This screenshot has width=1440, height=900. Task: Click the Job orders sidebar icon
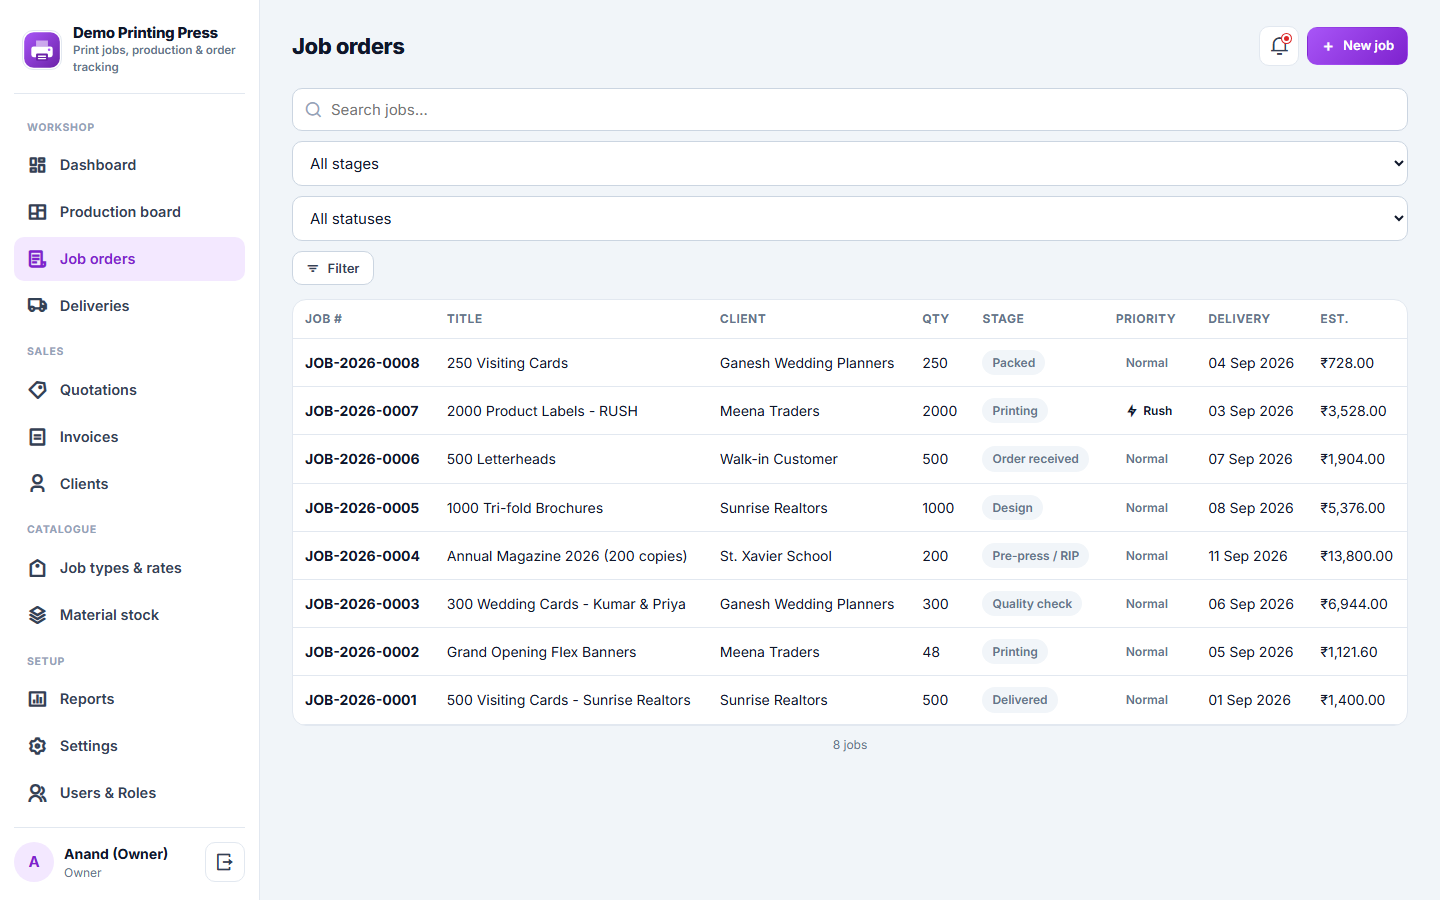(x=37, y=259)
